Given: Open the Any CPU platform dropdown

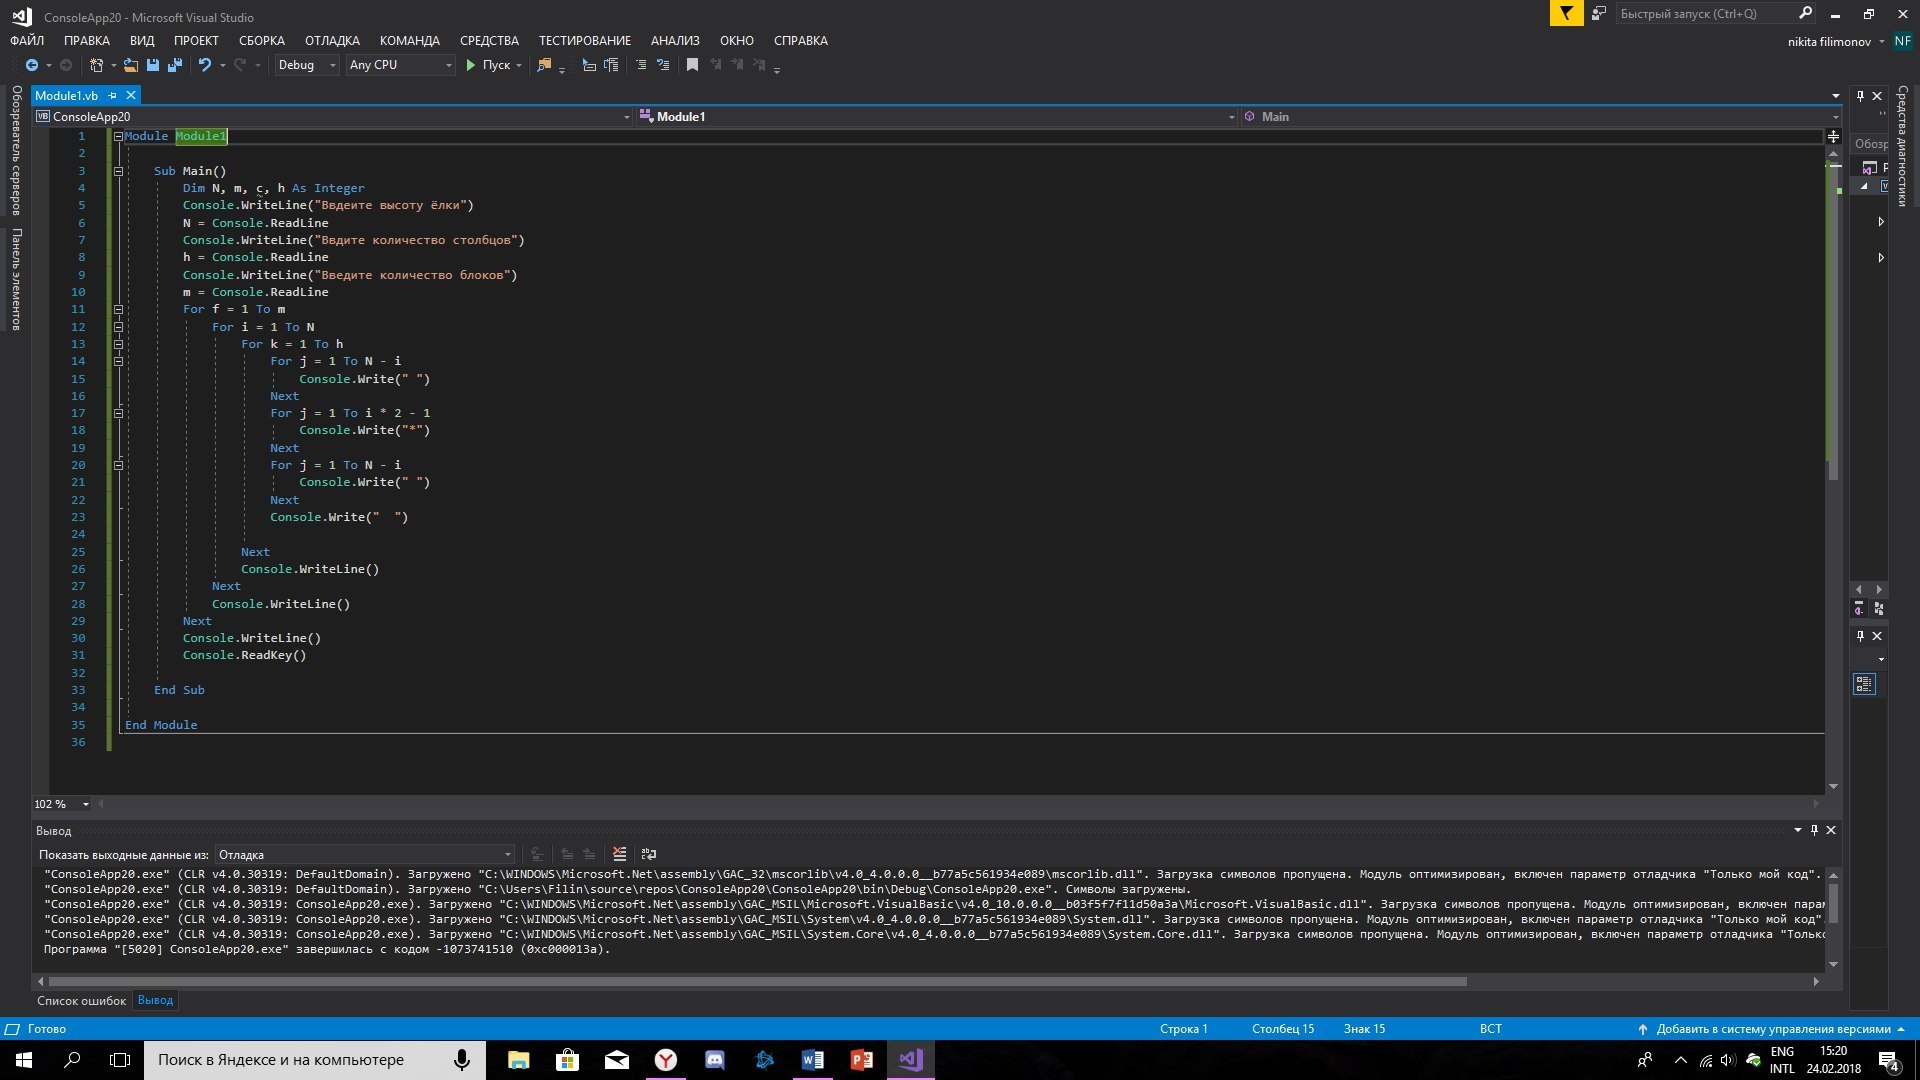Looking at the screenshot, I should [x=400, y=65].
